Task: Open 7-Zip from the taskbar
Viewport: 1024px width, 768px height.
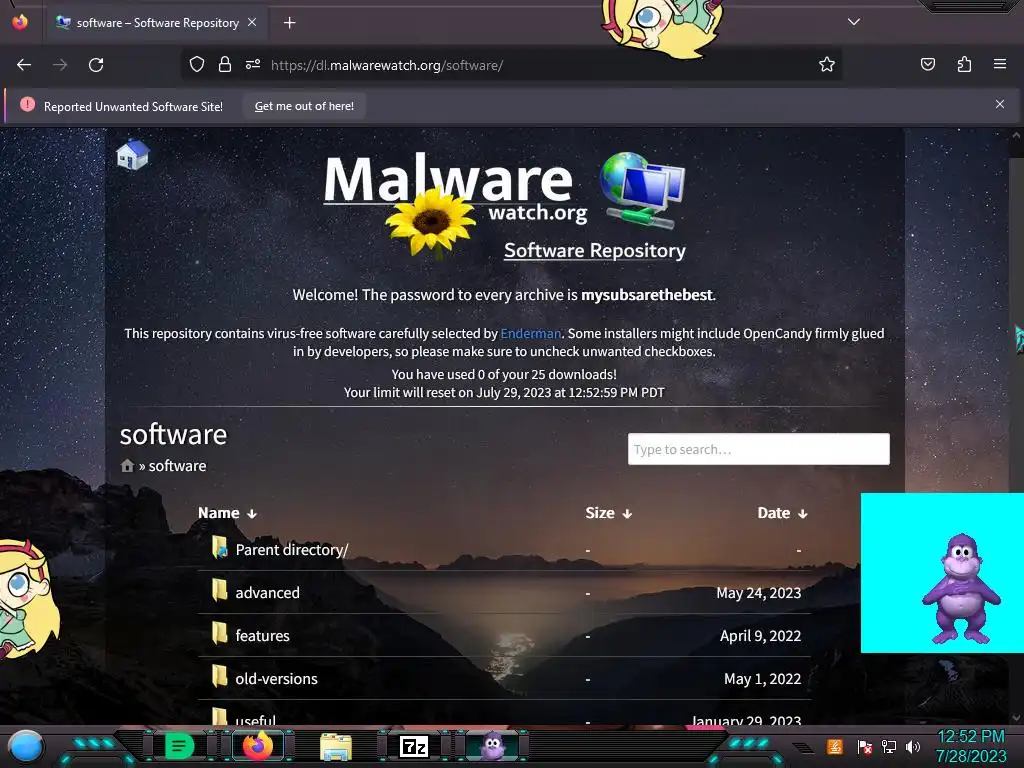Action: 414,746
